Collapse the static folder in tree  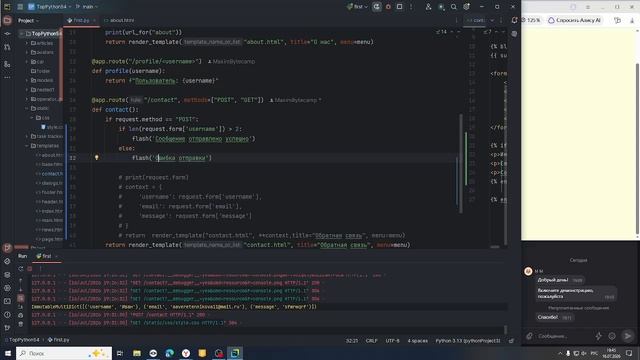tap(27, 109)
